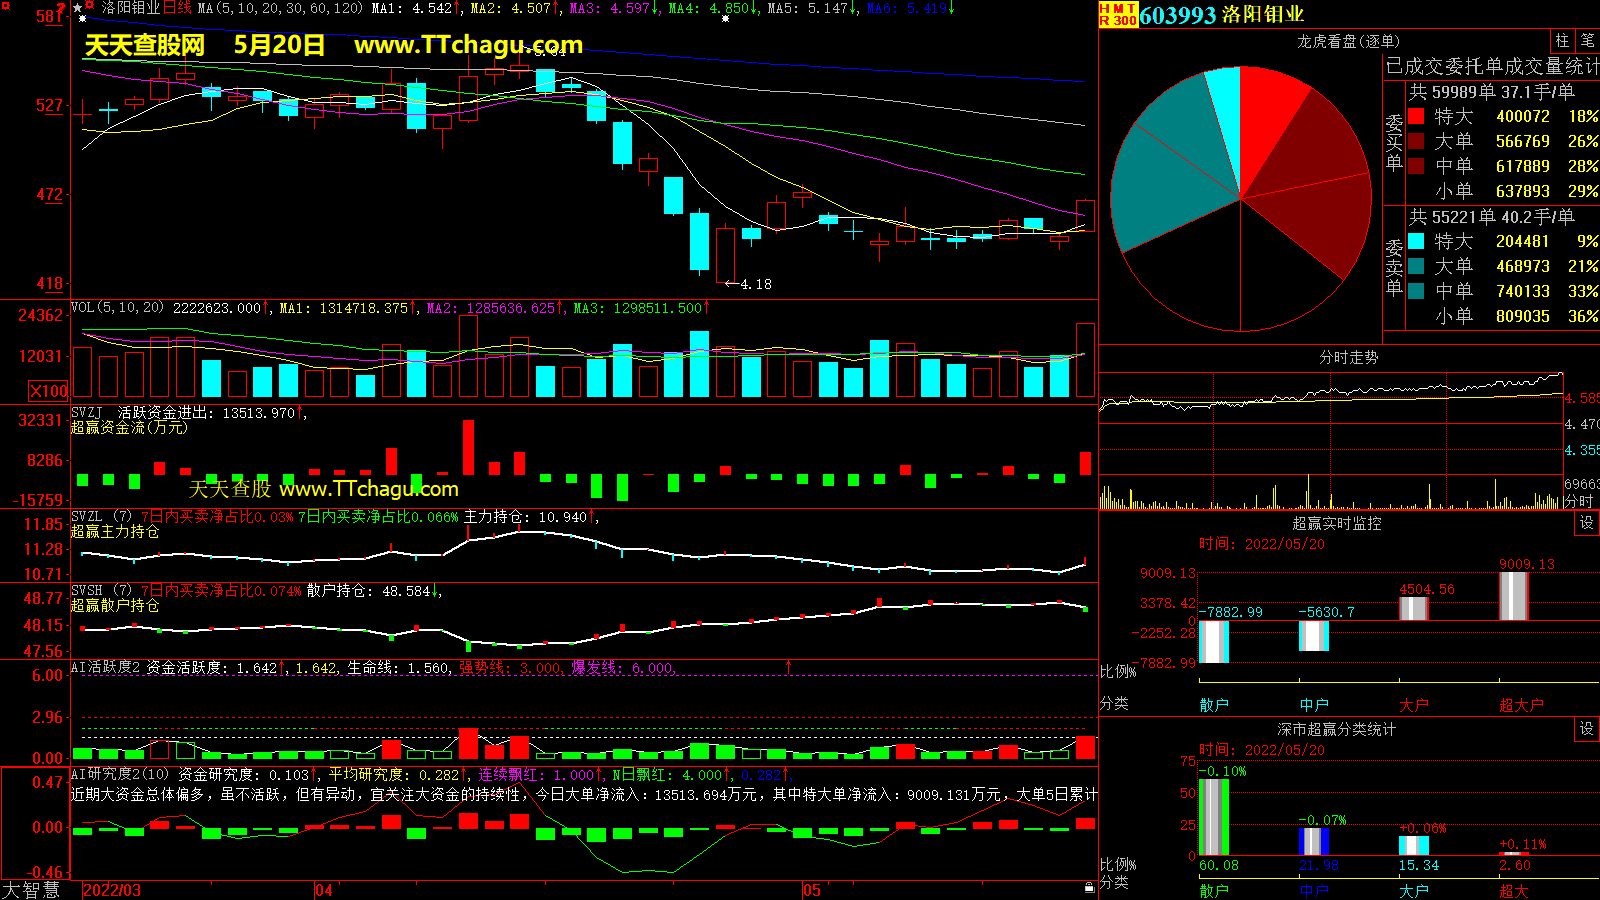Click the red up-arrow marker in AI活跃度 panel

click(788, 666)
